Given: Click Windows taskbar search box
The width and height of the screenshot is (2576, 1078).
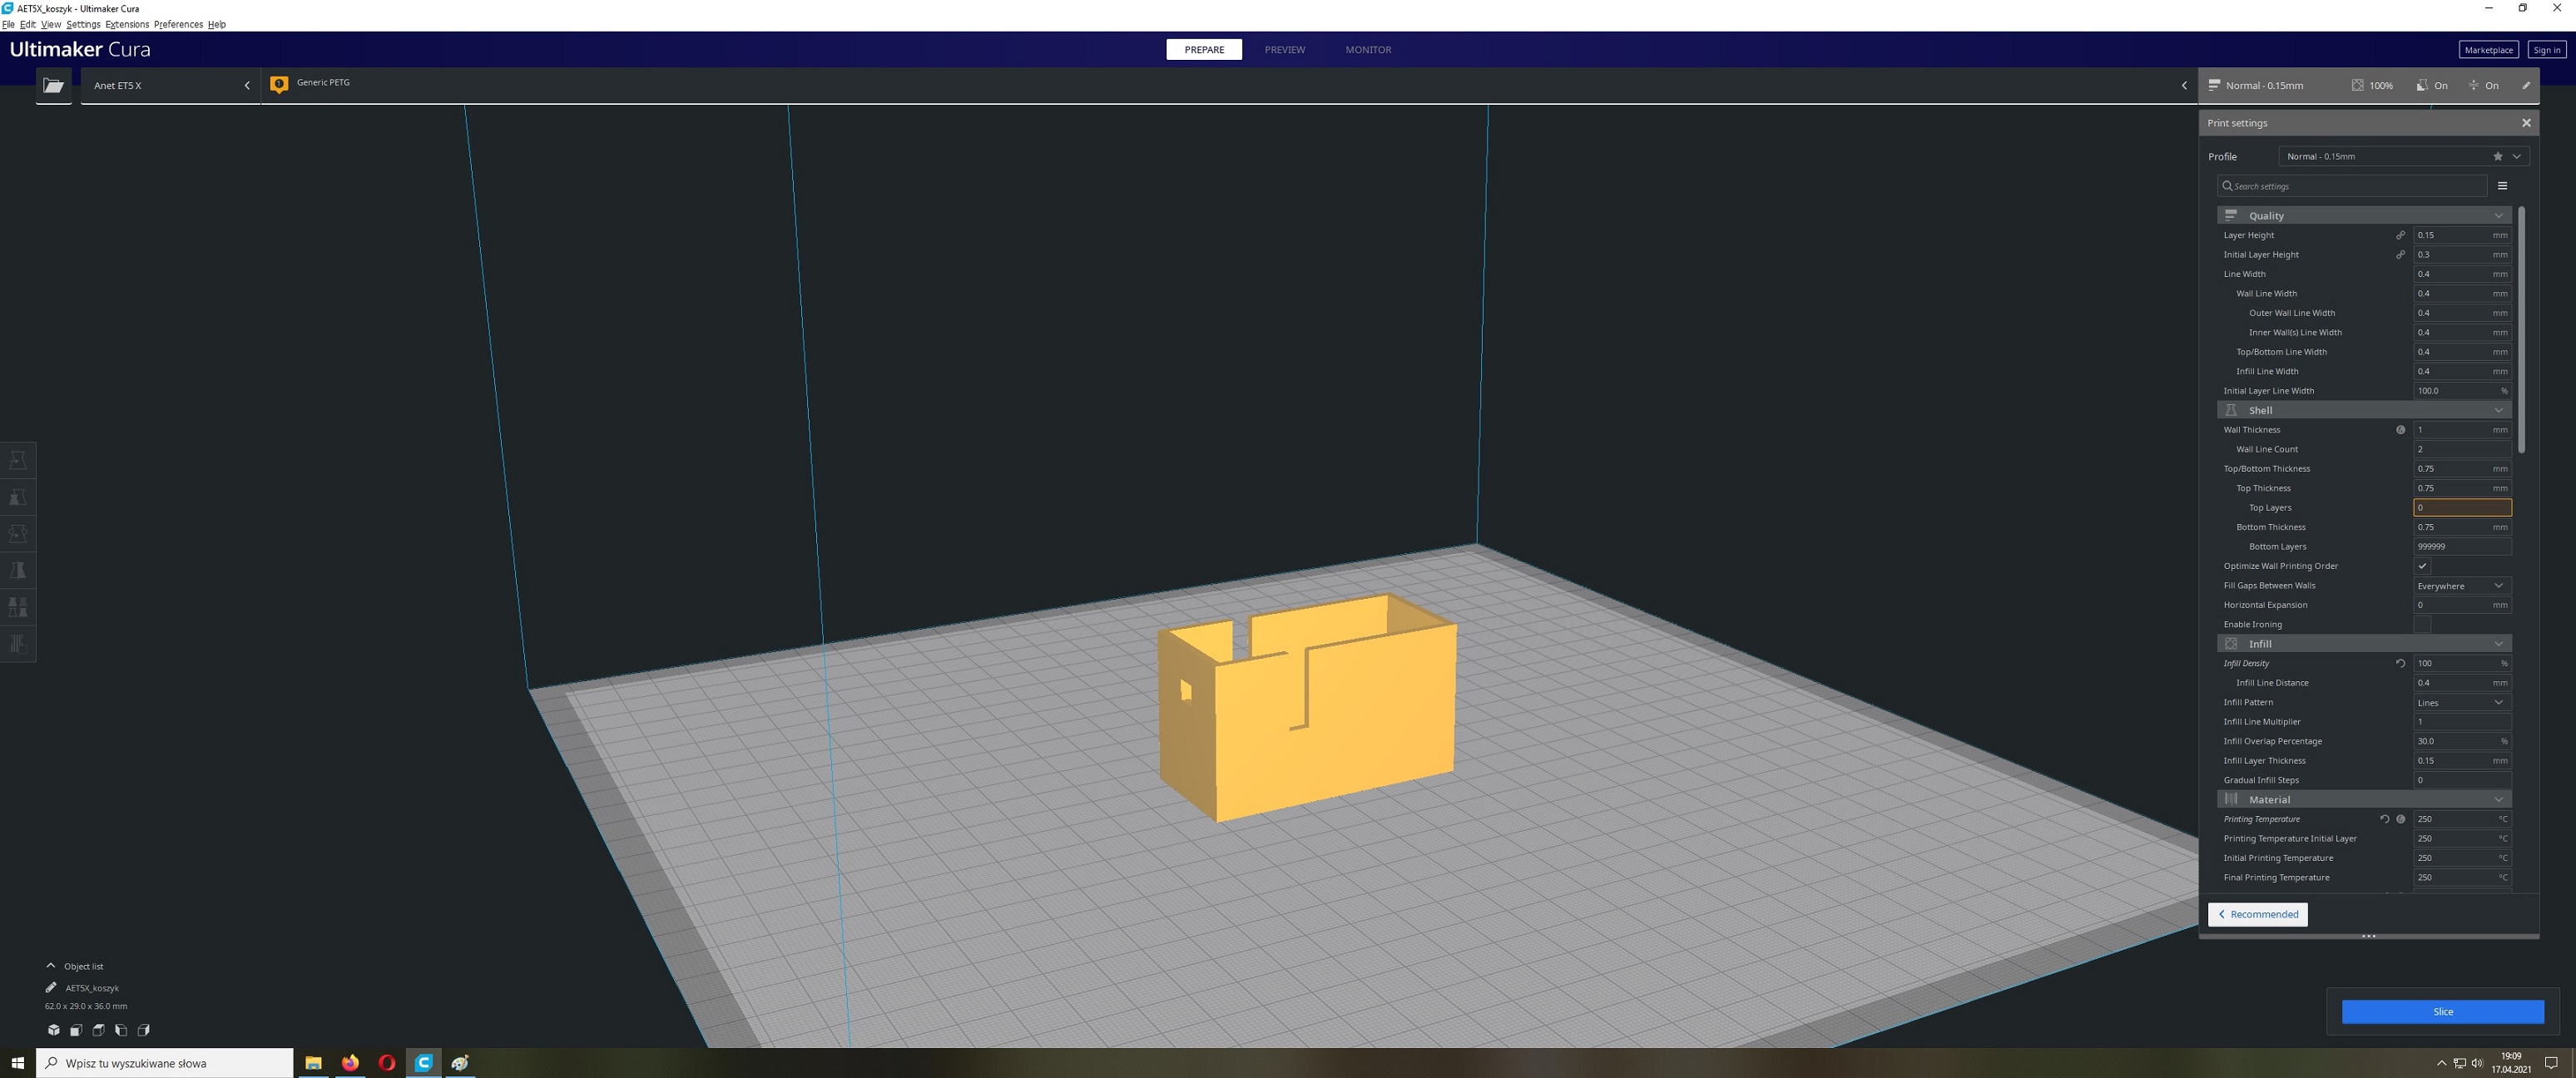Looking at the screenshot, I should [165, 1063].
